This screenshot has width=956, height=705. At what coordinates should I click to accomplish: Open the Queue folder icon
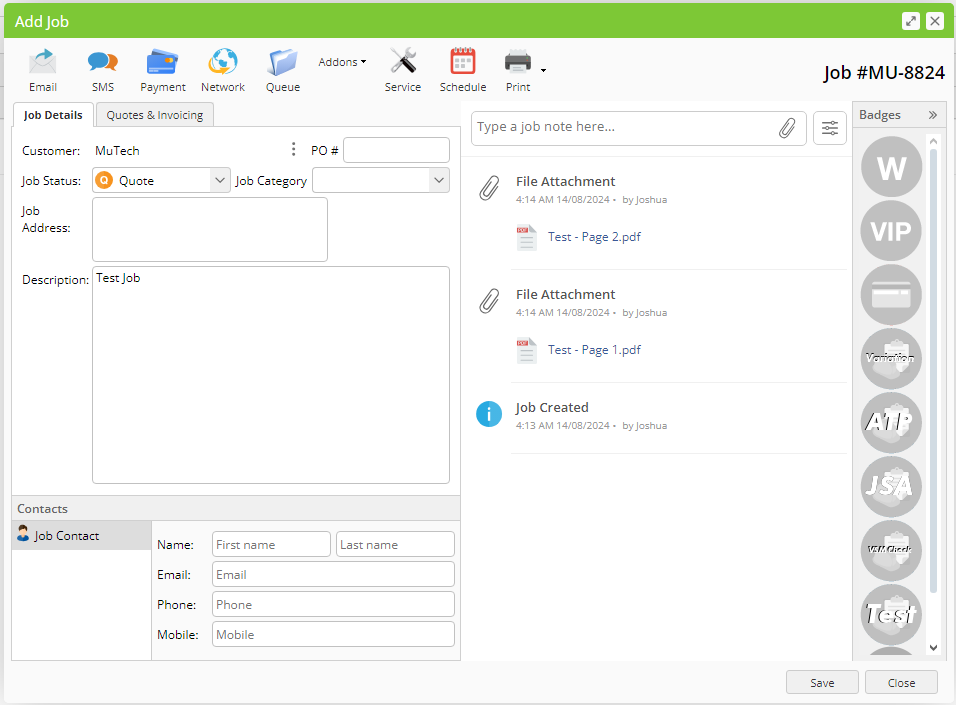pos(283,70)
